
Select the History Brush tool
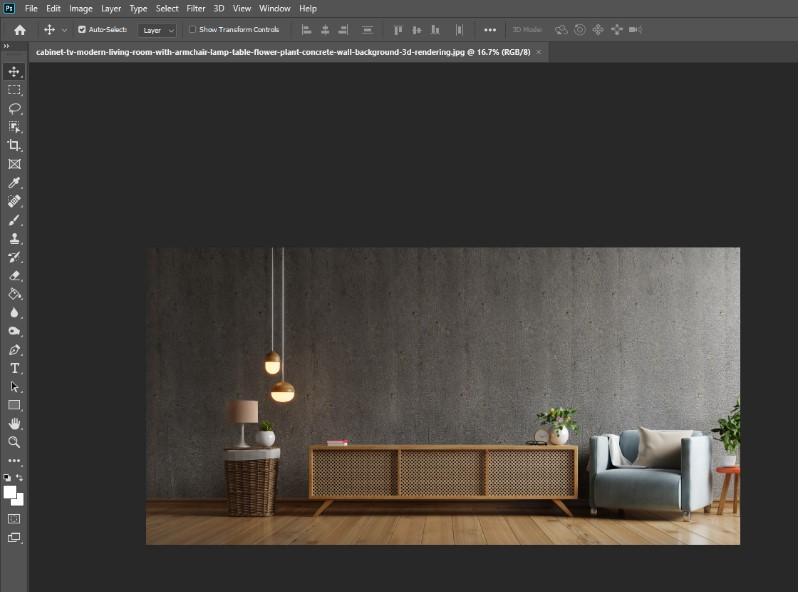pyautogui.click(x=14, y=257)
